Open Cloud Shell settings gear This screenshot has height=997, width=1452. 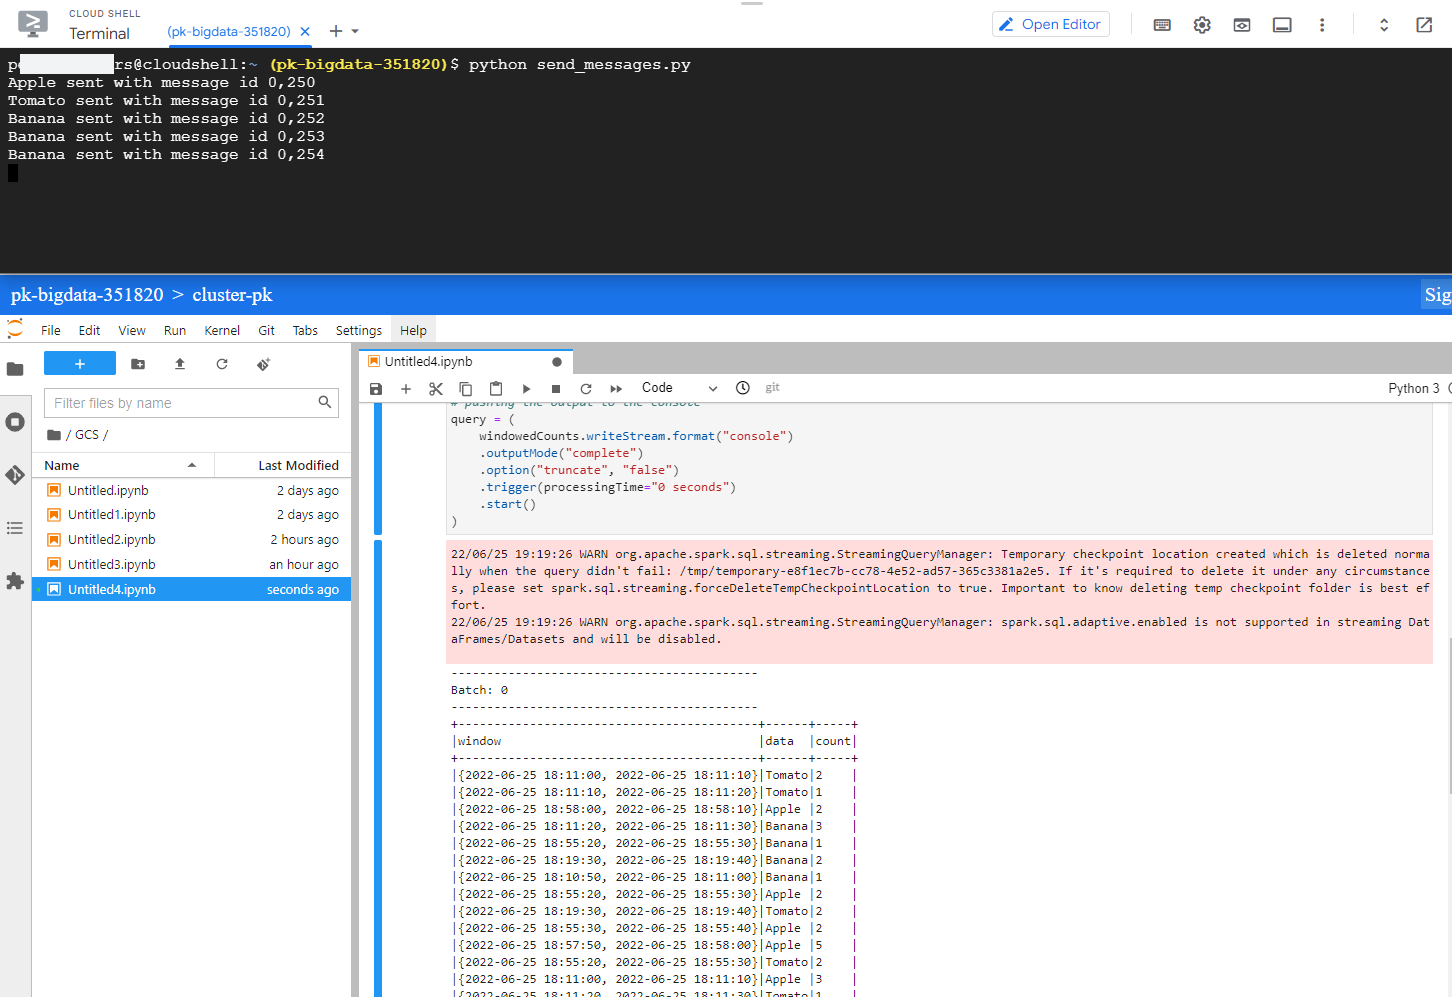coord(1201,24)
